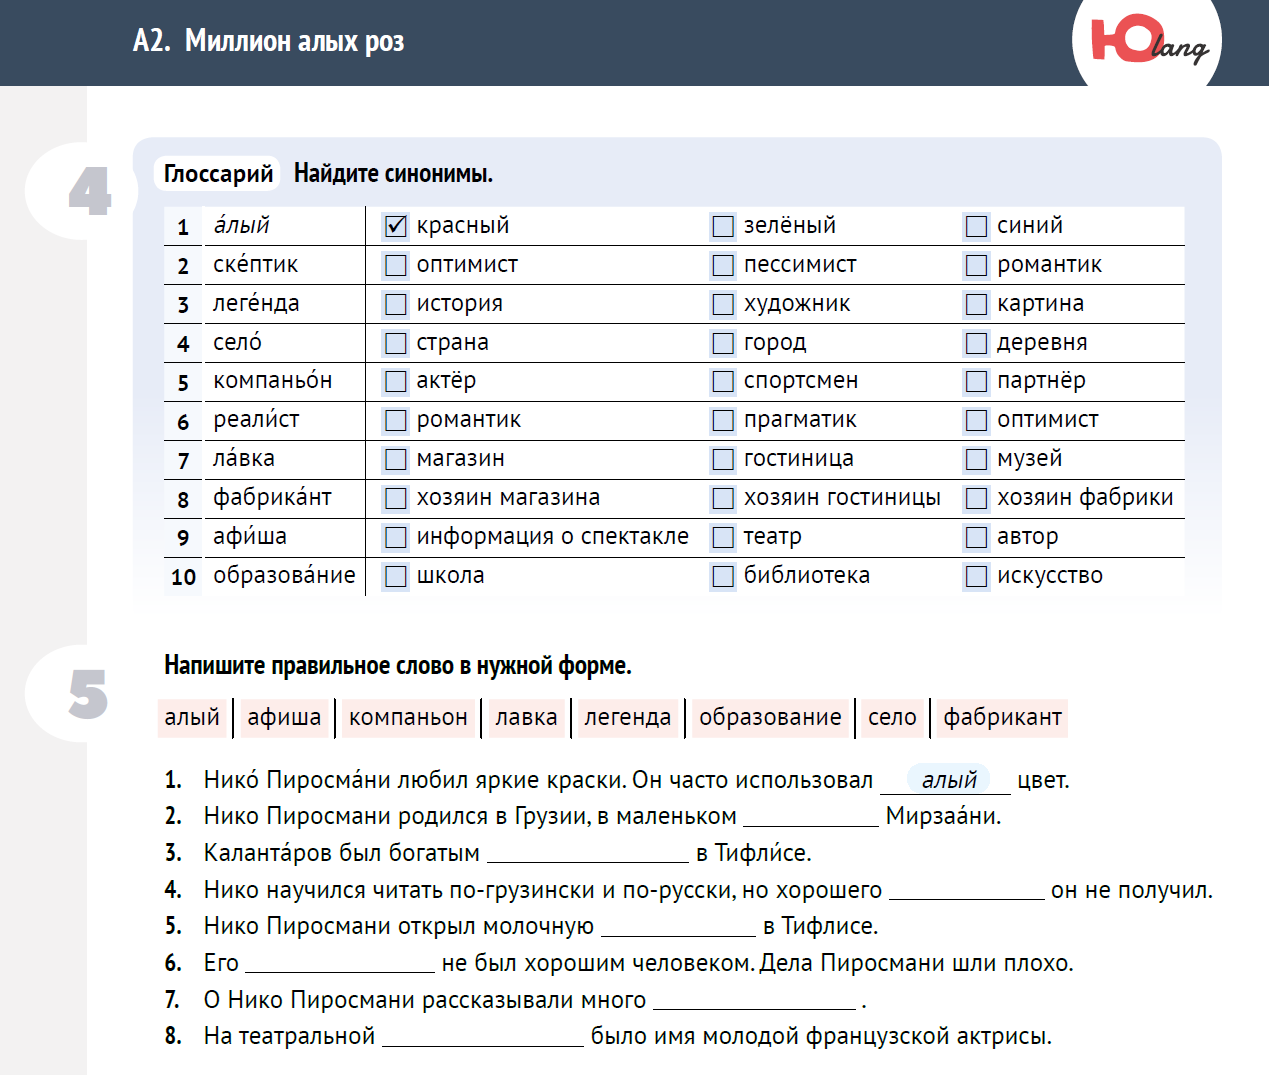The width and height of the screenshot is (1269, 1075).
Task: Check the 'гостиница' checkbox
Action: (x=723, y=459)
